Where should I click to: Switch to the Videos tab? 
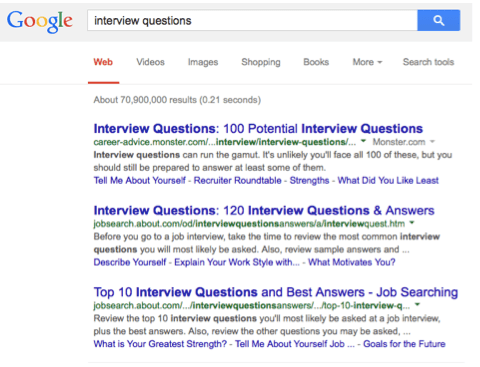(x=150, y=62)
